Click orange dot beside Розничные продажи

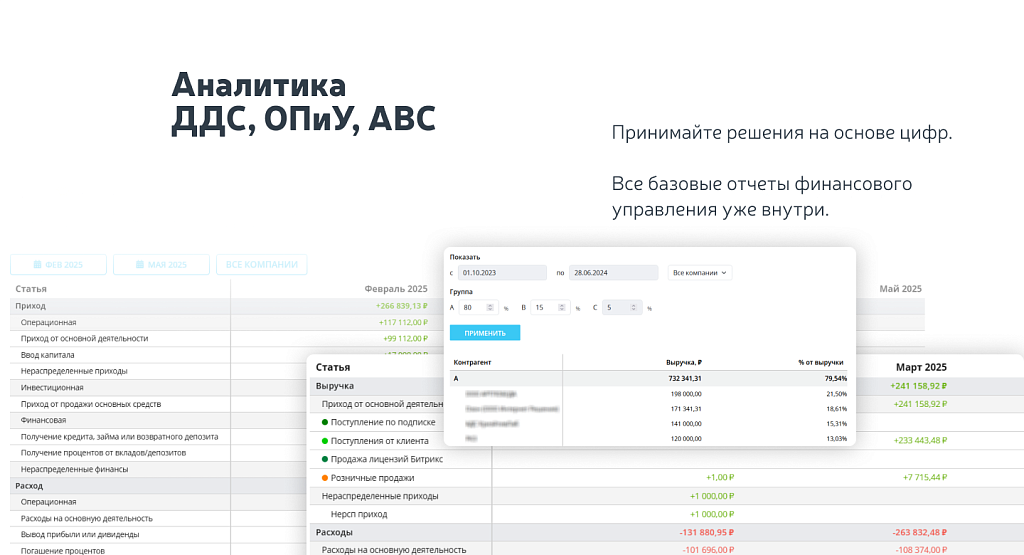tap(325, 478)
